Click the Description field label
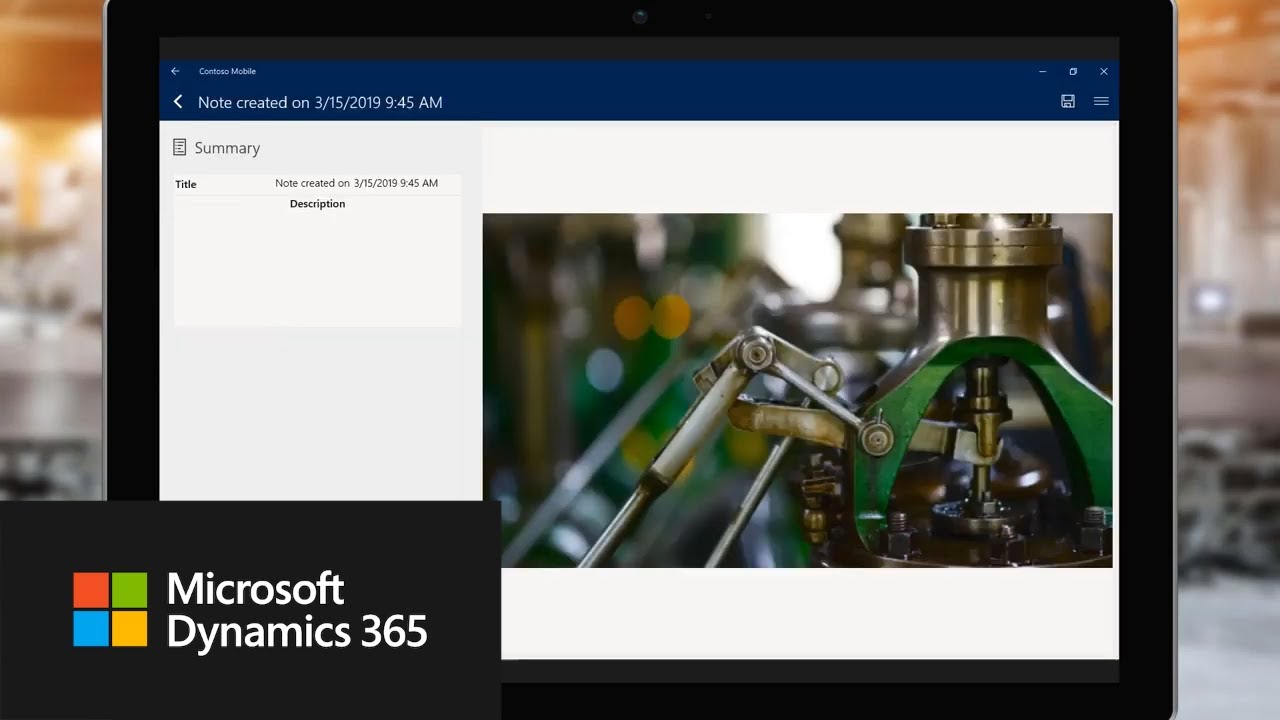 (317, 204)
